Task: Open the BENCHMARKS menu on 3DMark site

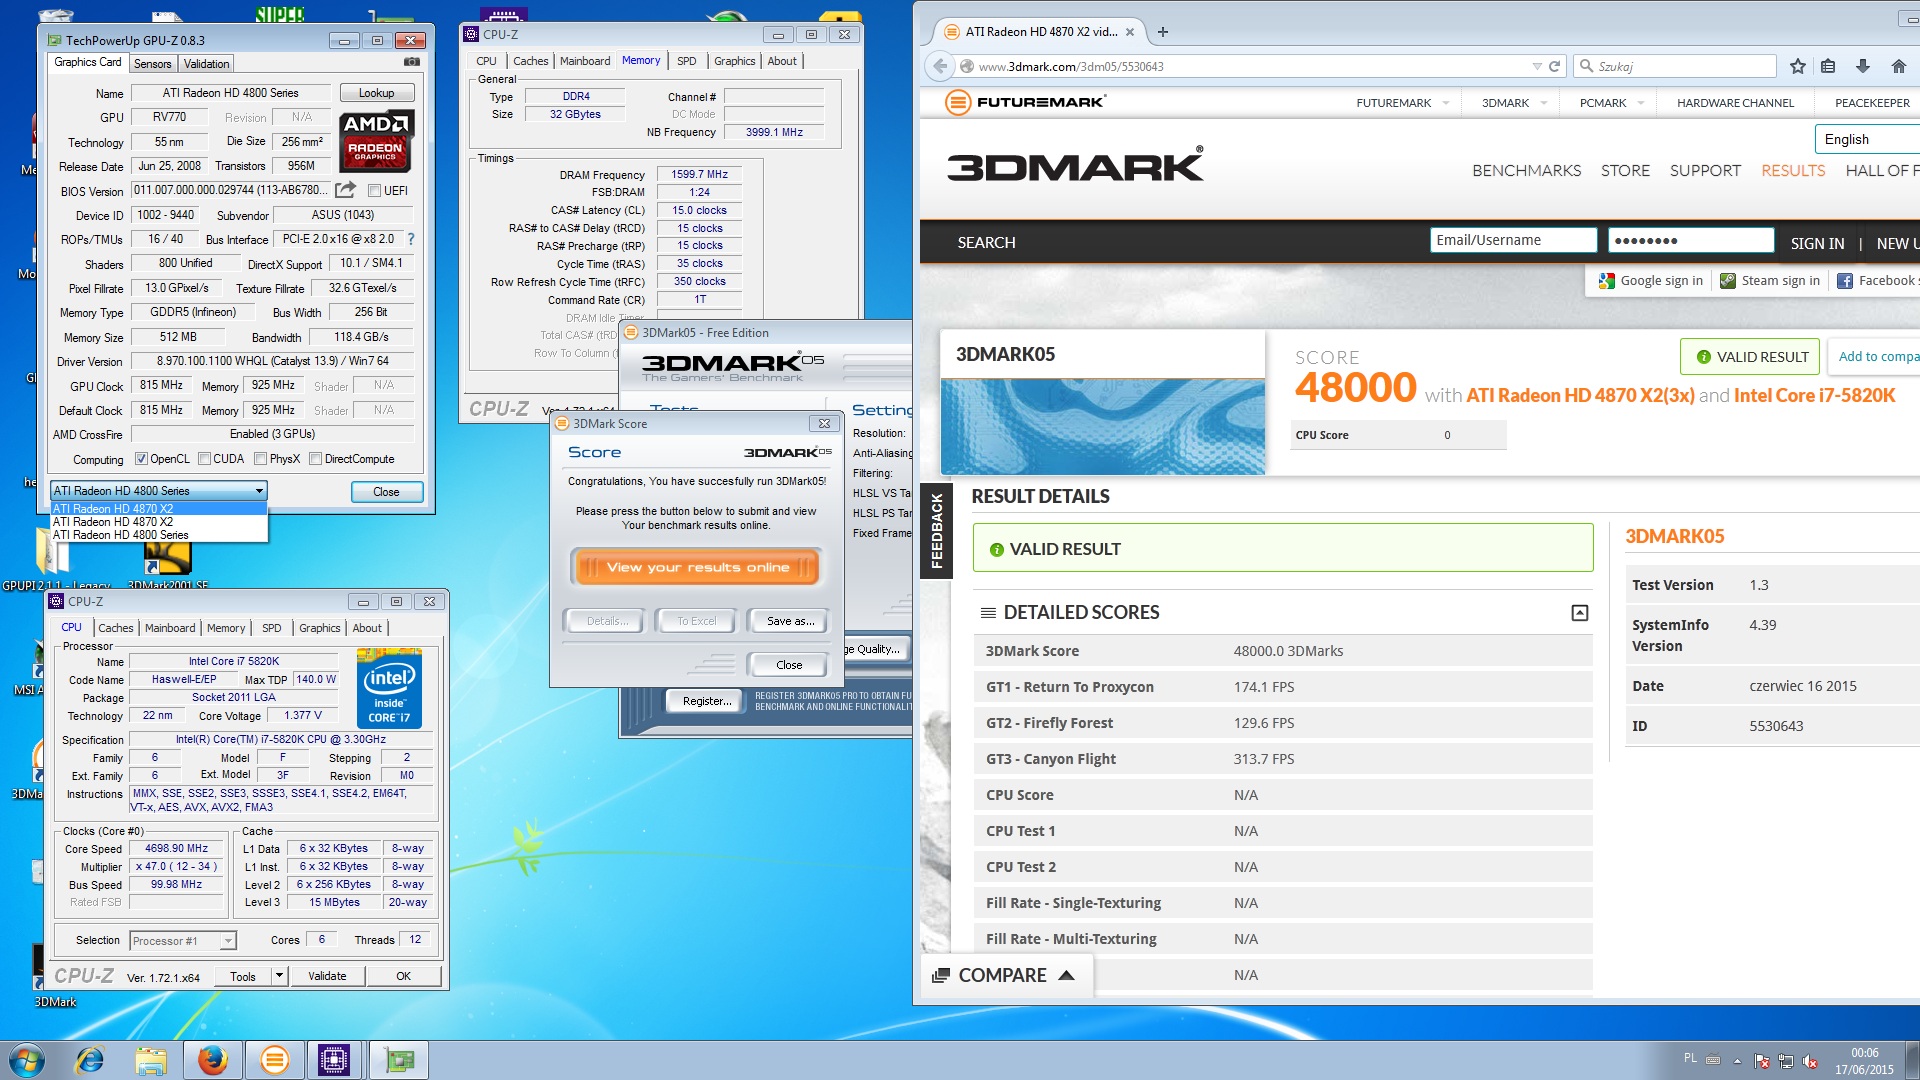Action: tap(1526, 171)
